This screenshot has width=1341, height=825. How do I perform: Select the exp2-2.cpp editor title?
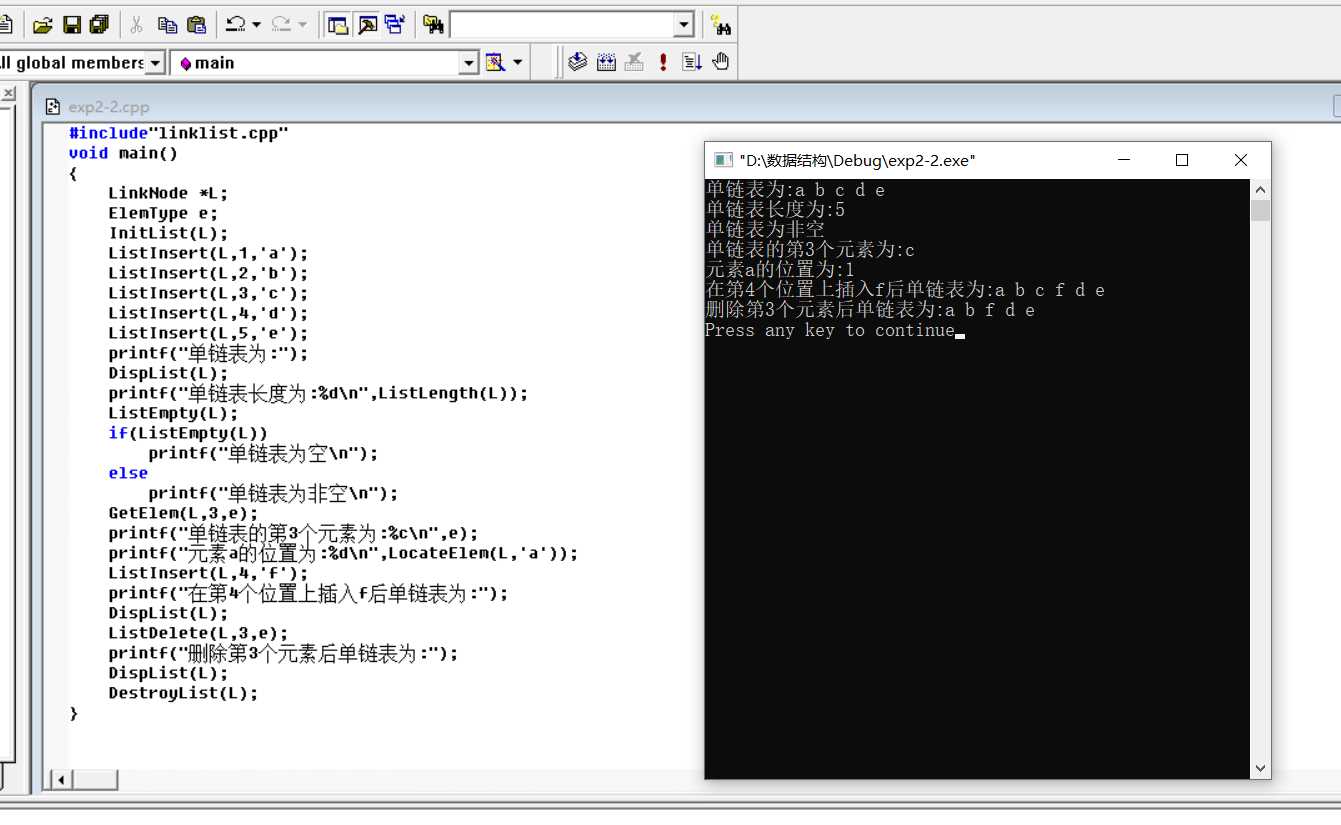click(x=109, y=107)
